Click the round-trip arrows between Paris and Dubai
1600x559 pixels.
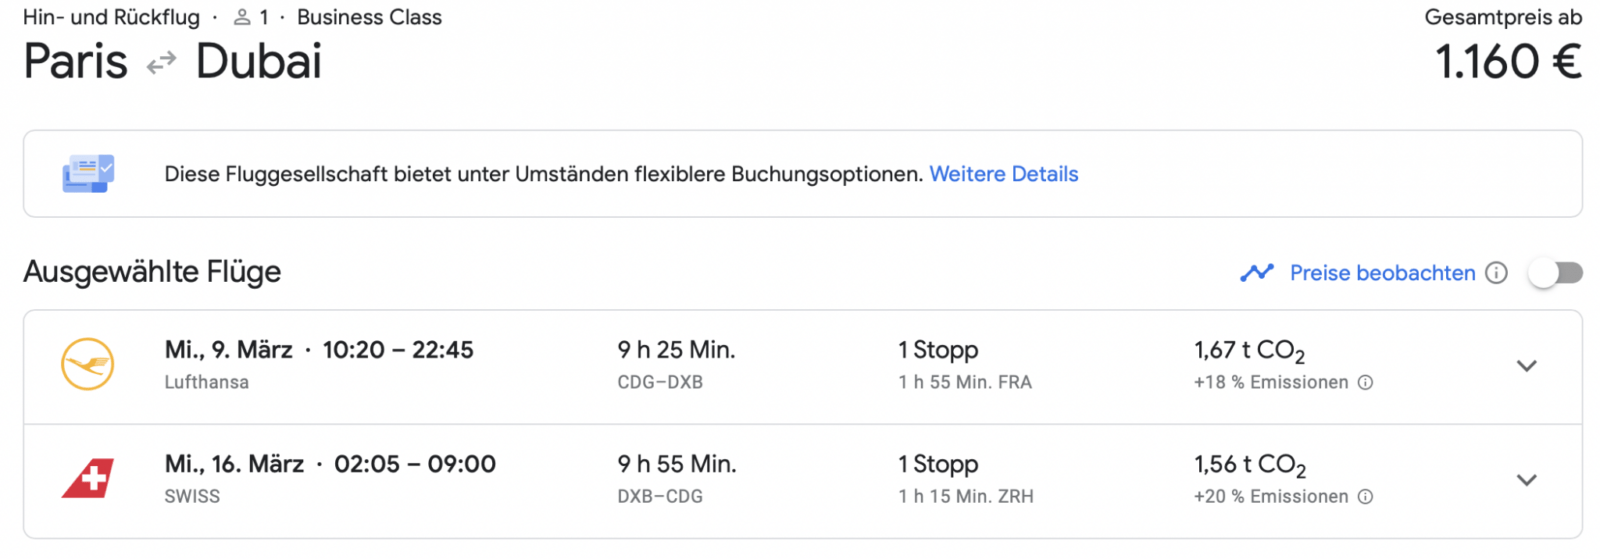click(x=161, y=63)
